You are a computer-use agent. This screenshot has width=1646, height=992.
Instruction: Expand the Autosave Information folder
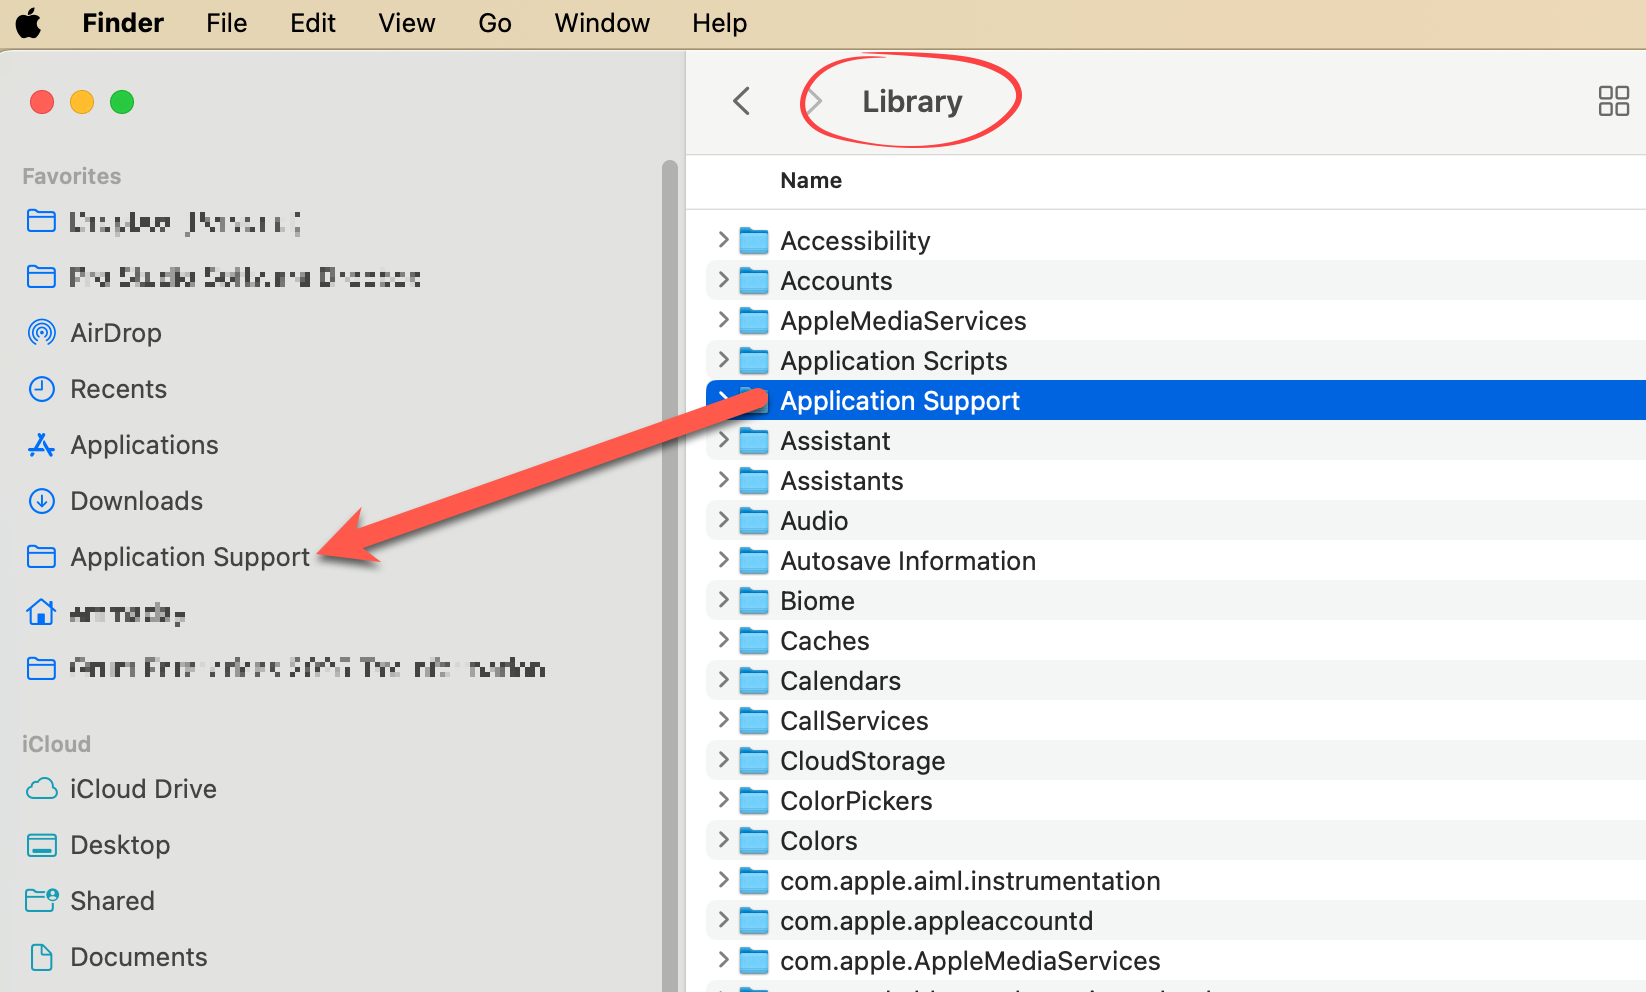pos(723,560)
